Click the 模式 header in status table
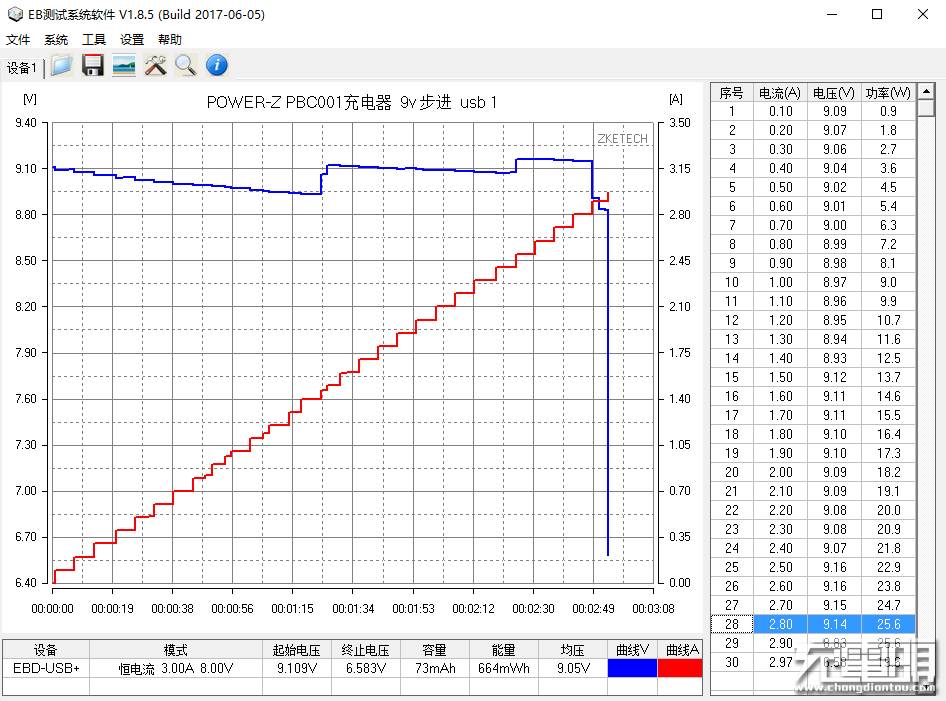Screen dimensions: 946x701 pos(176,650)
